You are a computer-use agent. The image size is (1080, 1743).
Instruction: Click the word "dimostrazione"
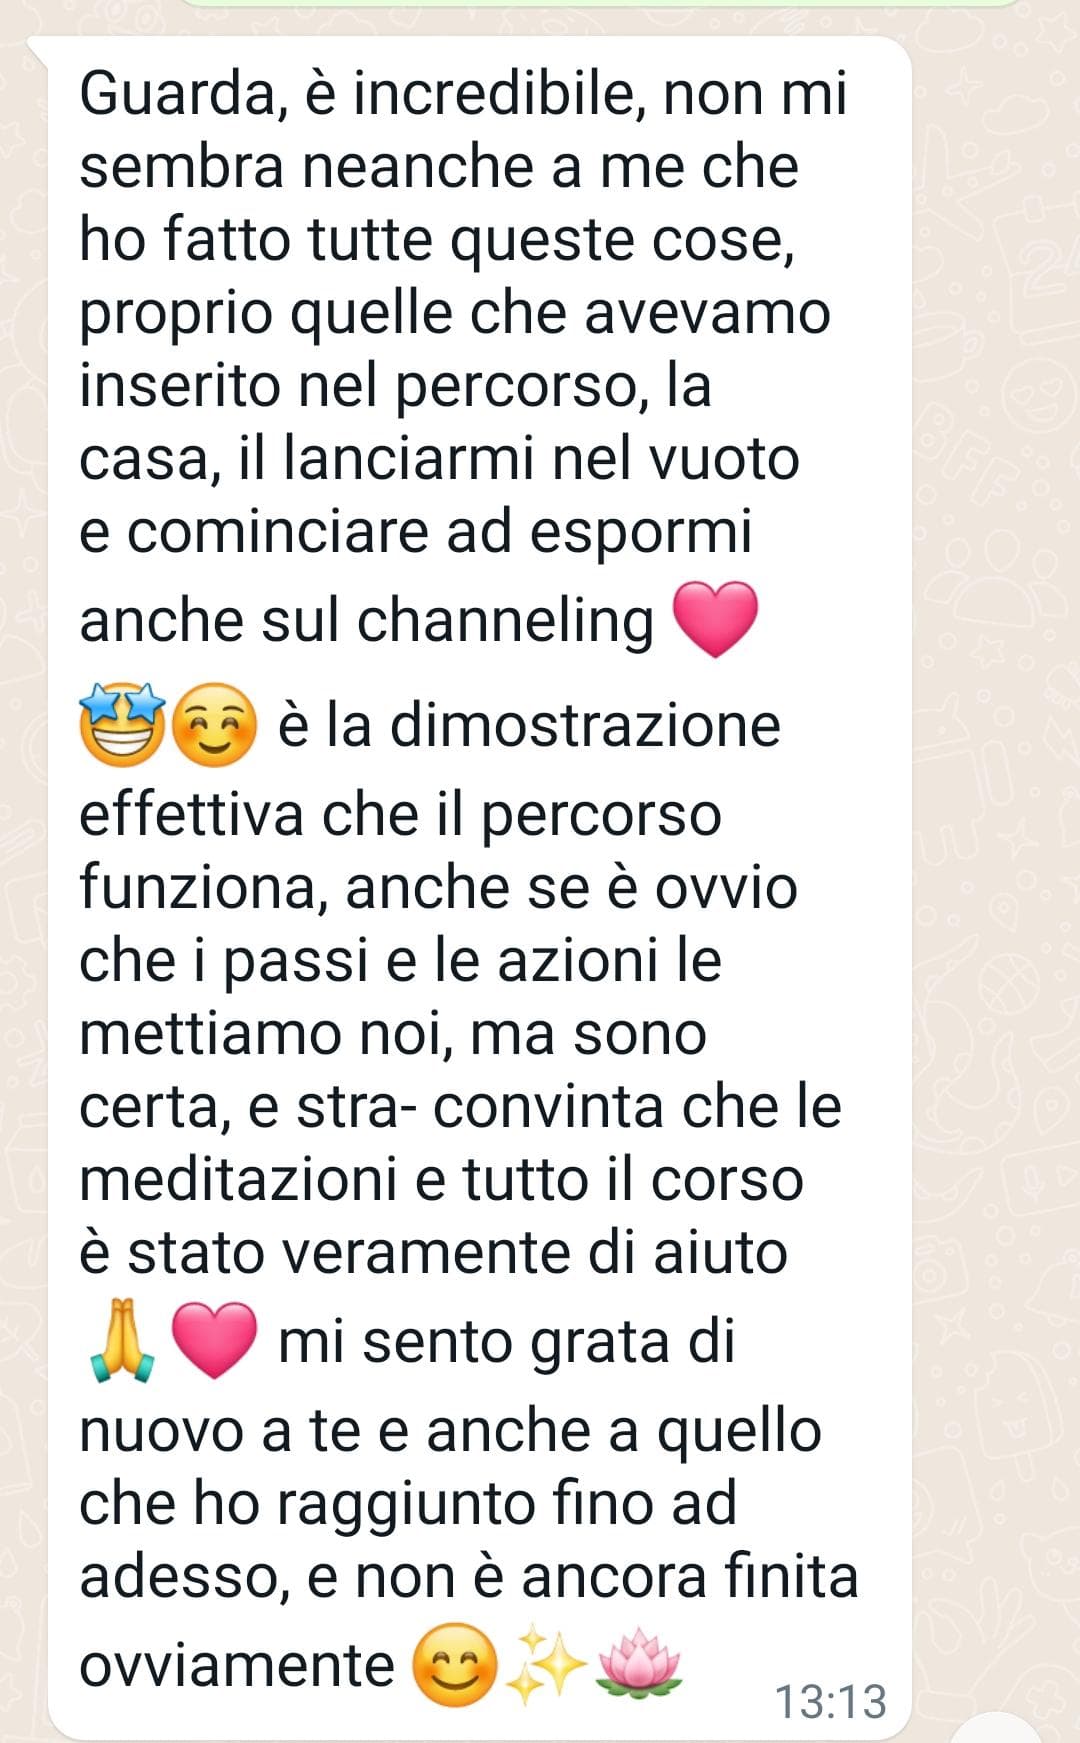[585, 724]
